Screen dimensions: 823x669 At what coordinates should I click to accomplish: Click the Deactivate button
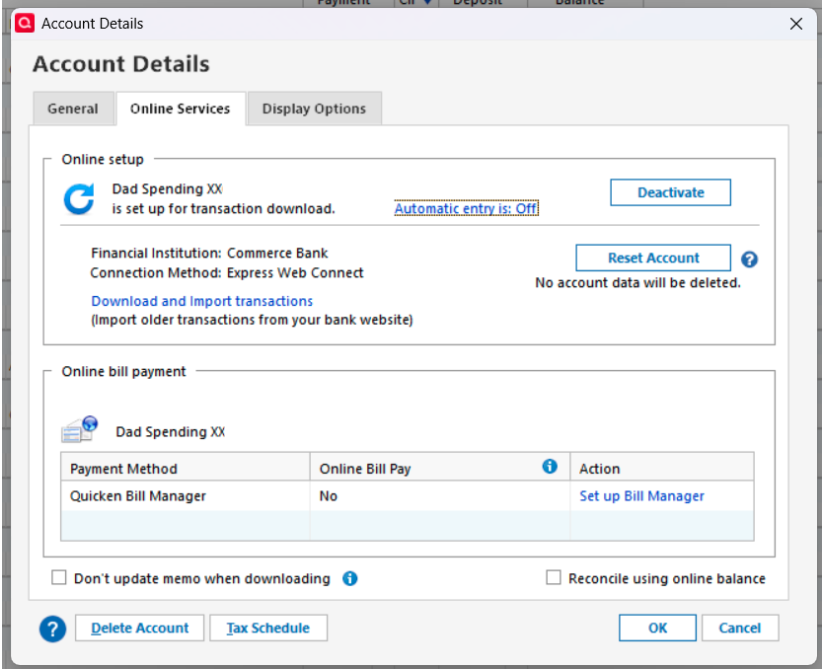[x=670, y=193]
